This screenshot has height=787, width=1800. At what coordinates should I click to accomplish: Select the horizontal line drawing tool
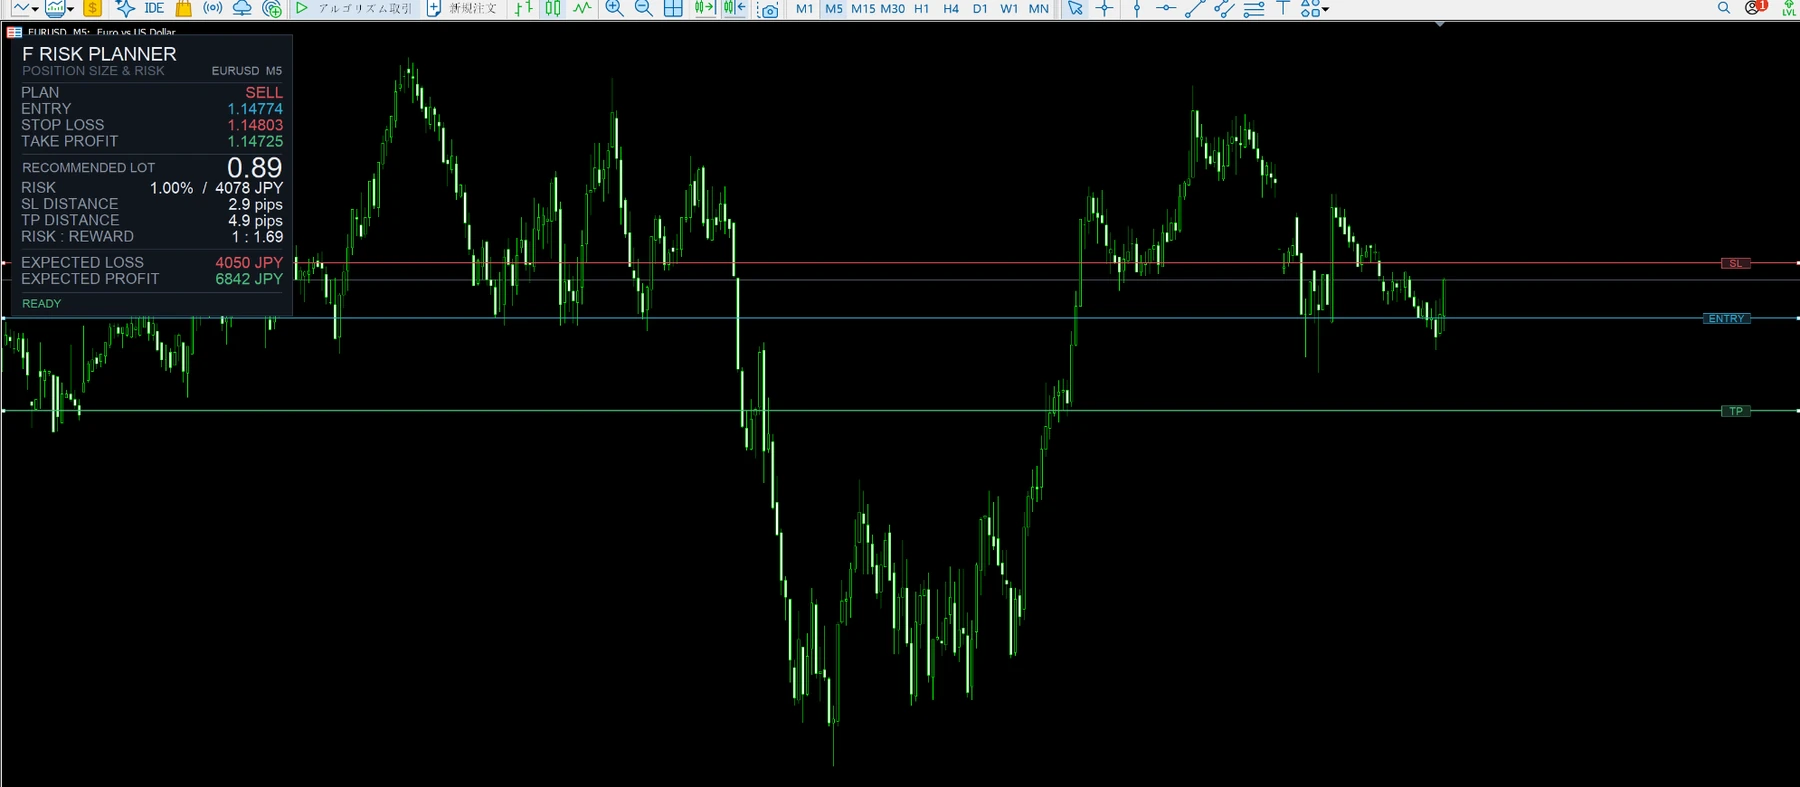tap(1166, 8)
